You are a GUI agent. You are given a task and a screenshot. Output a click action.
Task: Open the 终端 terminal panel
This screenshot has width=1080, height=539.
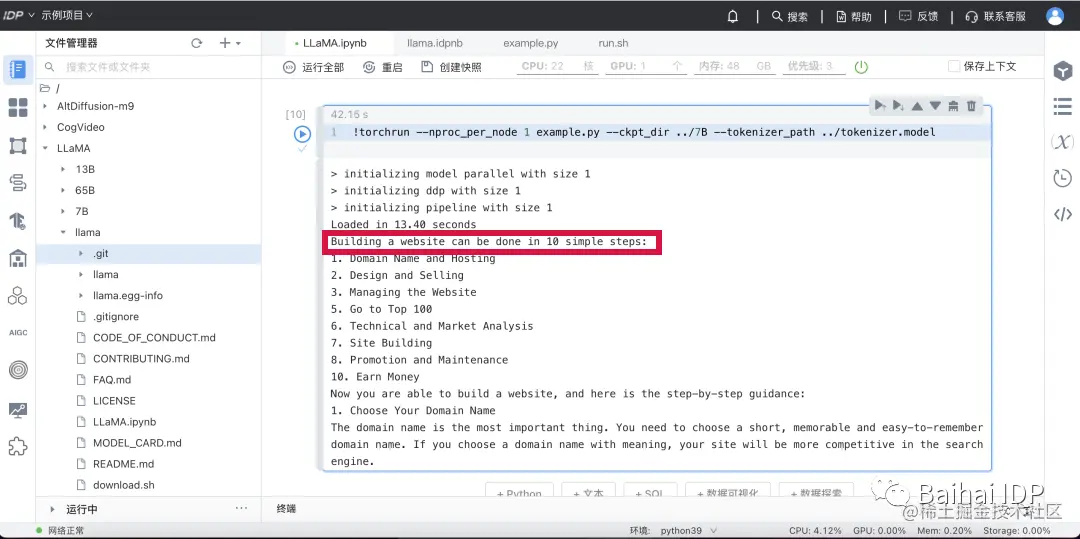pyautogui.click(x=286, y=509)
